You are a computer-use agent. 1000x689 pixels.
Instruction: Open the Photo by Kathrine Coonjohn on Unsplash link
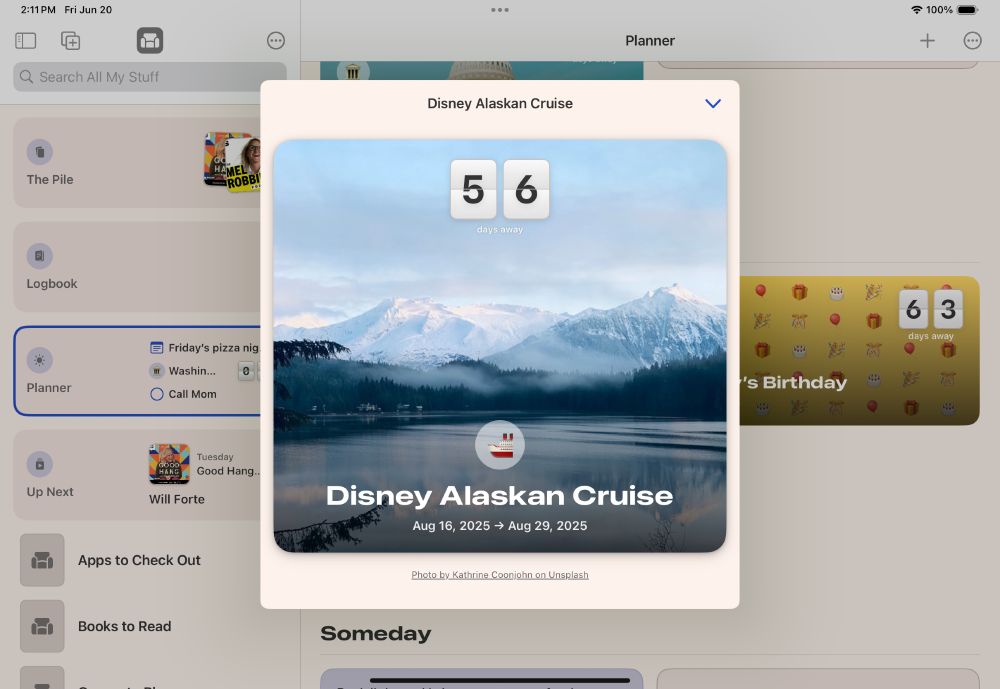point(500,575)
